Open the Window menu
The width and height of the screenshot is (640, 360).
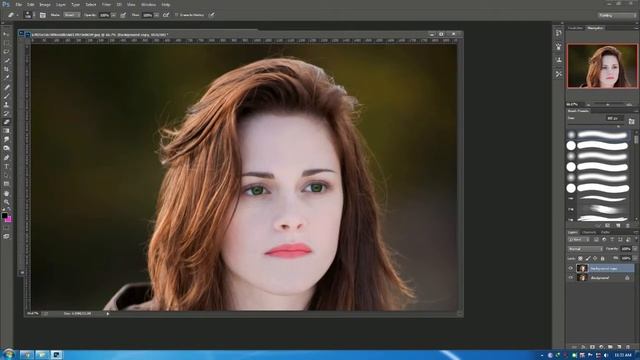click(148, 4)
